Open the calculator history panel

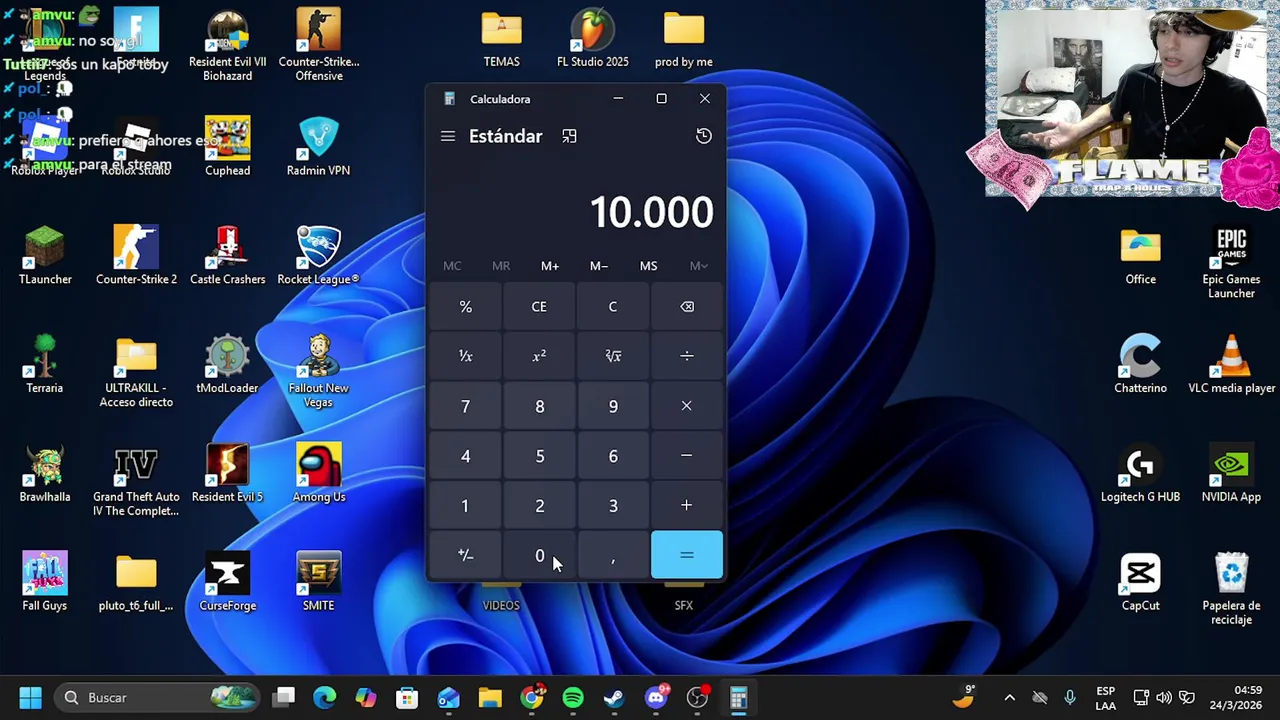[x=704, y=136]
